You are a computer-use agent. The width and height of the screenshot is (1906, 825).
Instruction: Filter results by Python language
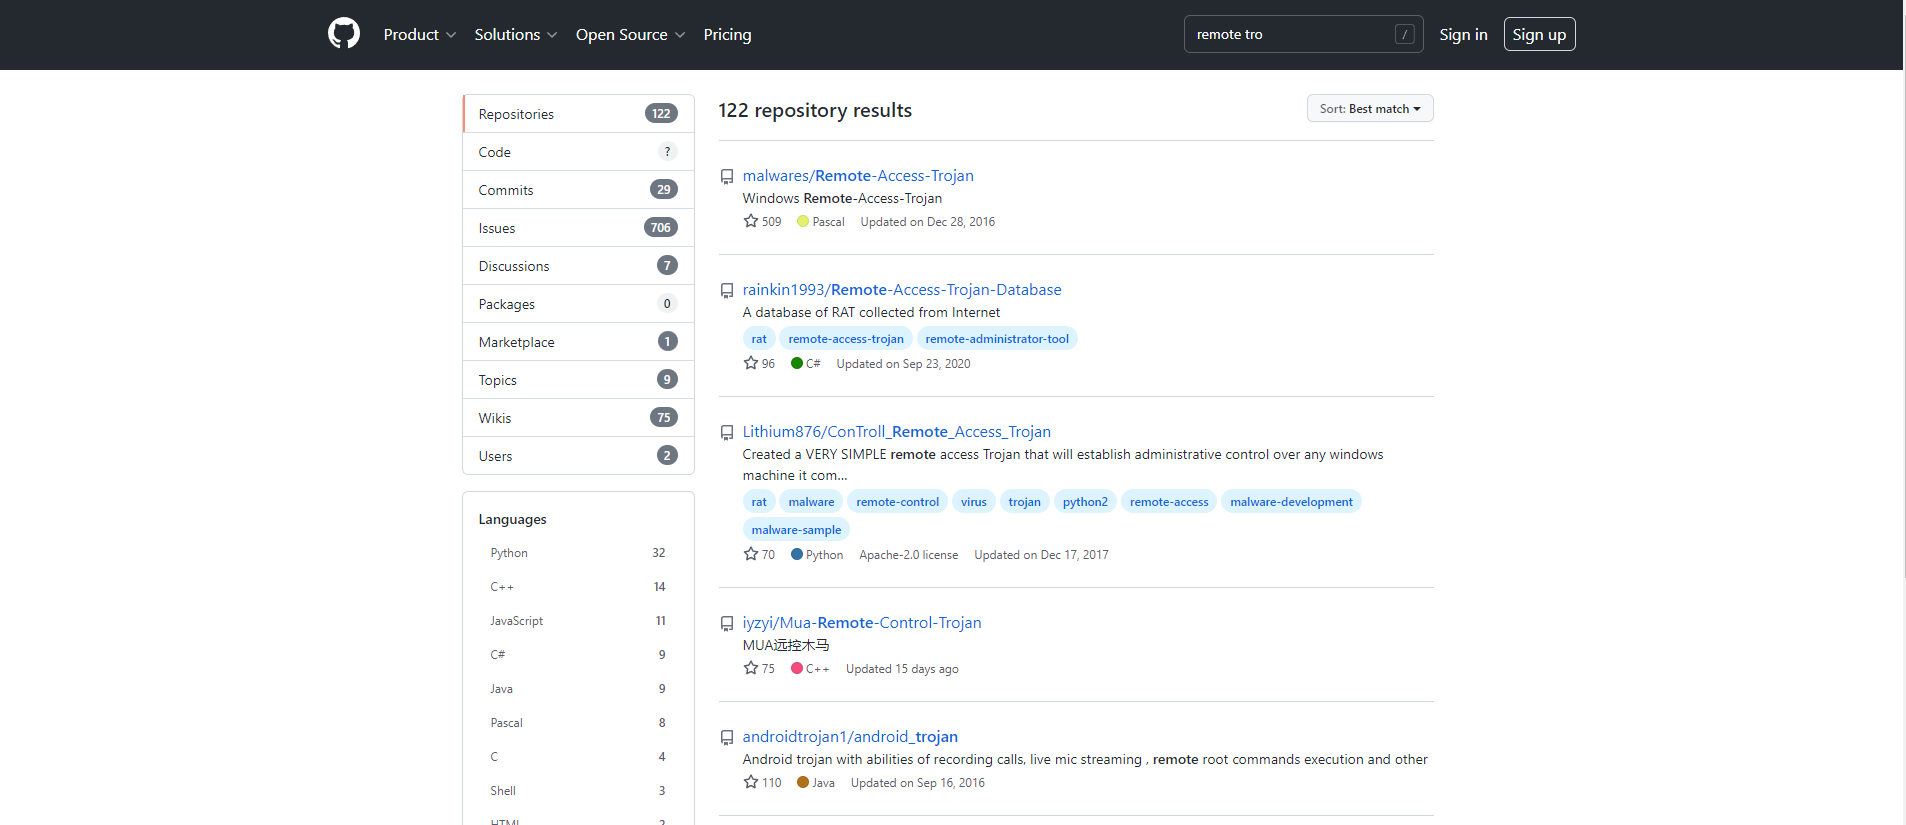pyautogui.click(x=578, y=553)
